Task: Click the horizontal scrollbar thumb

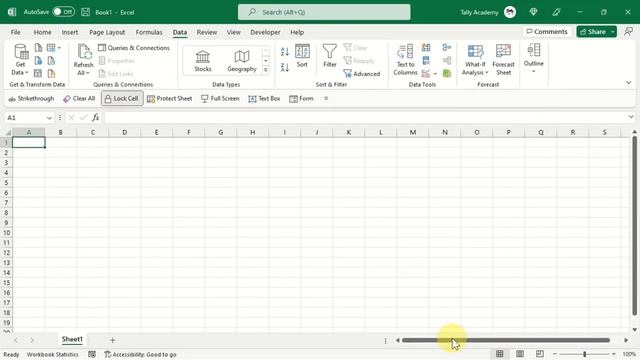Action: [506, 340]
